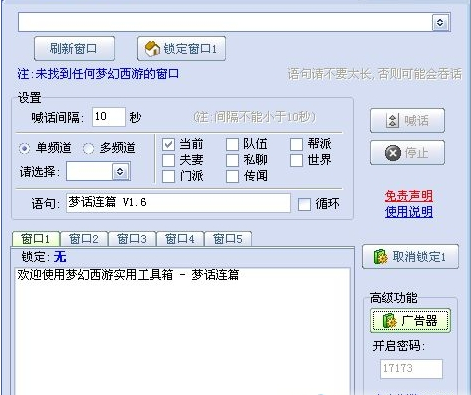
Task: Click the red X stop icon
Action: coord(393,153)
